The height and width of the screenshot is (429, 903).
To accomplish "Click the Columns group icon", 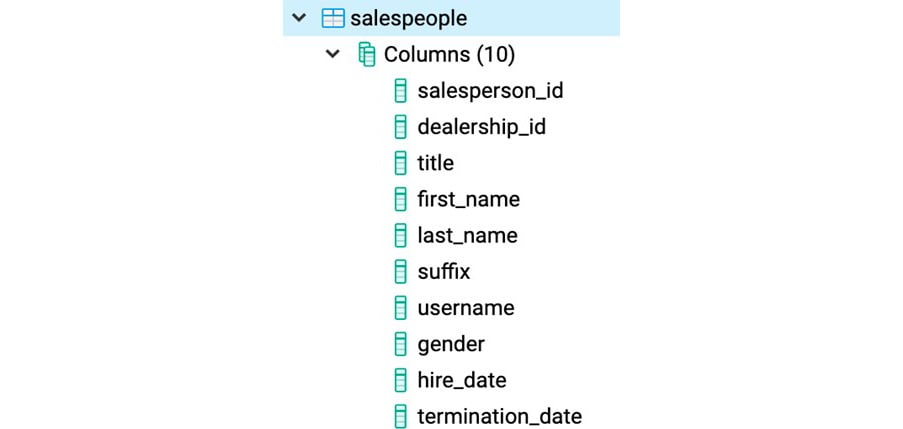I will pyautogui.click(x=367, y=54).
